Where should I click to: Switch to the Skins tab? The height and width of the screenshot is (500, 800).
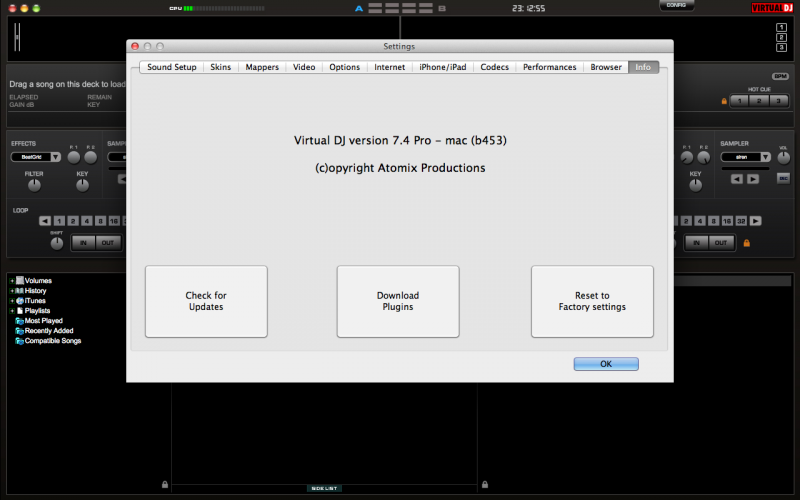(220, 67)
